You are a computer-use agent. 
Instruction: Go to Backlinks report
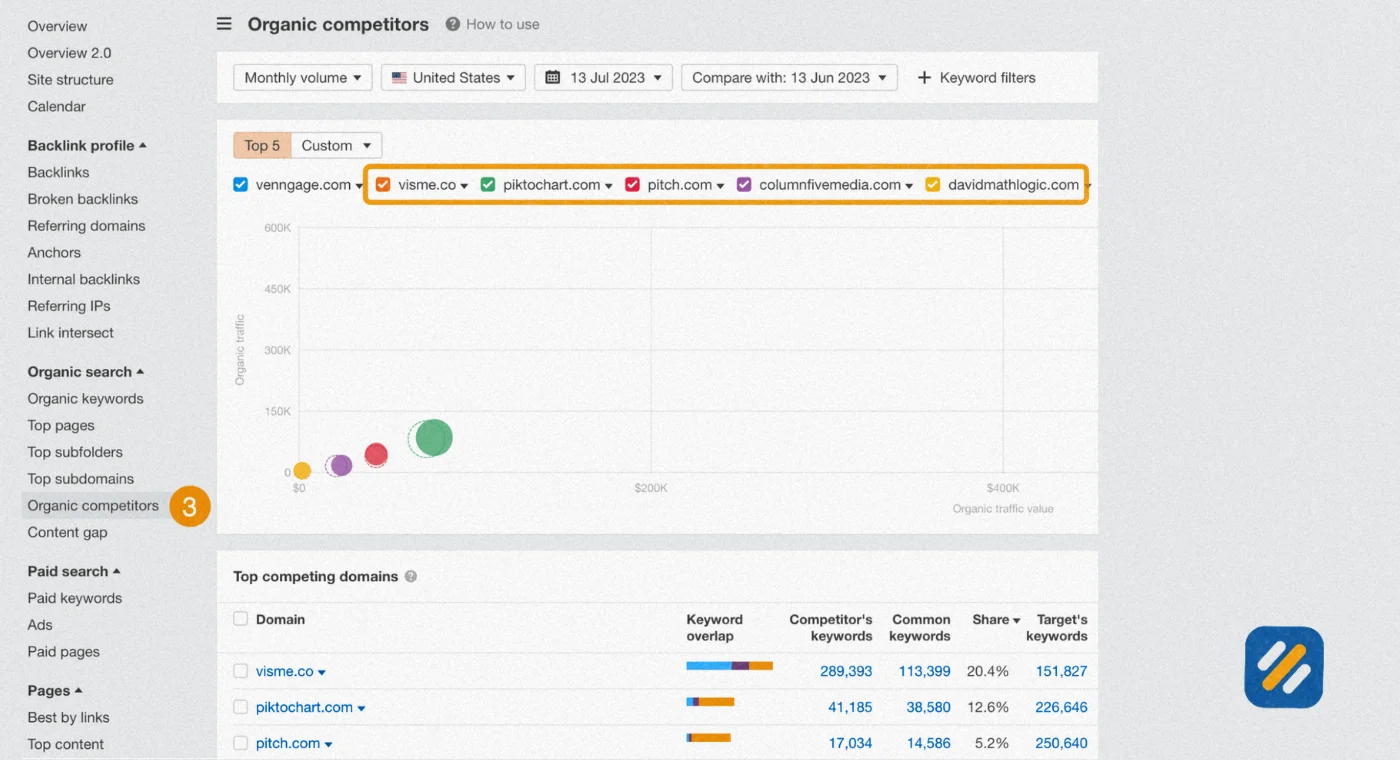(58, 172)
